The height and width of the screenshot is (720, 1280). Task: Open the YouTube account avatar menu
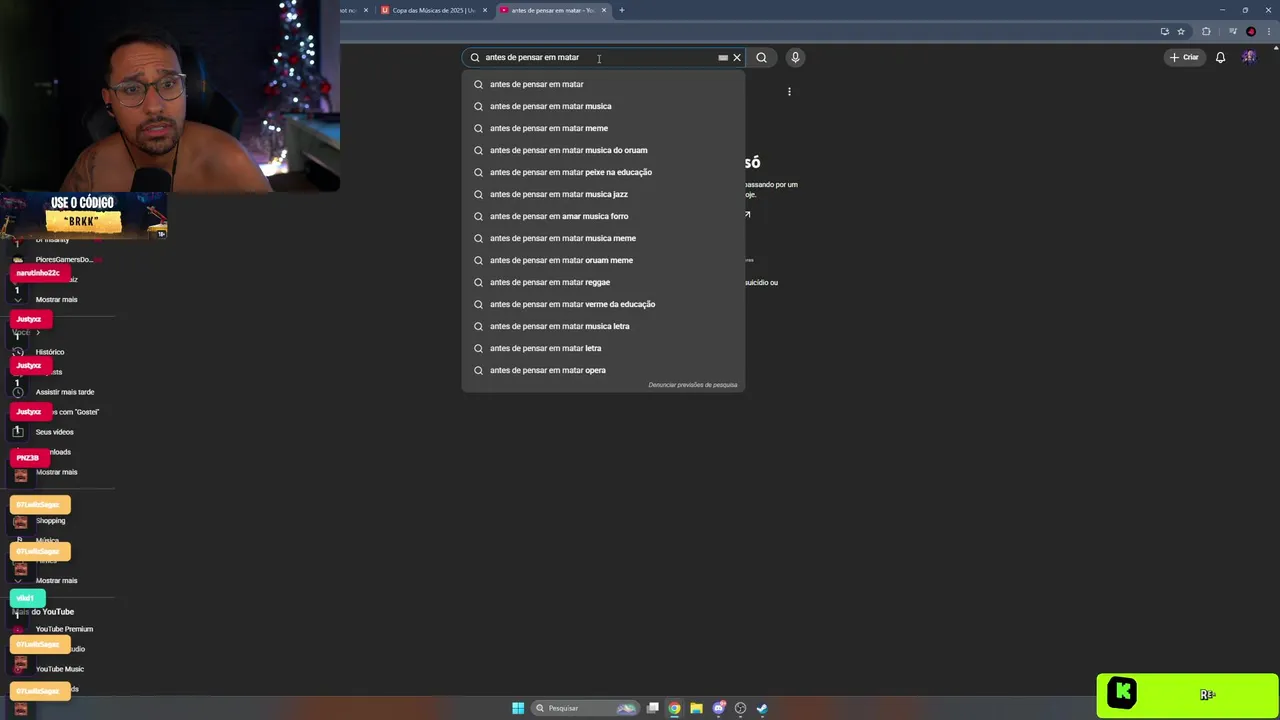coord(1249,57)
